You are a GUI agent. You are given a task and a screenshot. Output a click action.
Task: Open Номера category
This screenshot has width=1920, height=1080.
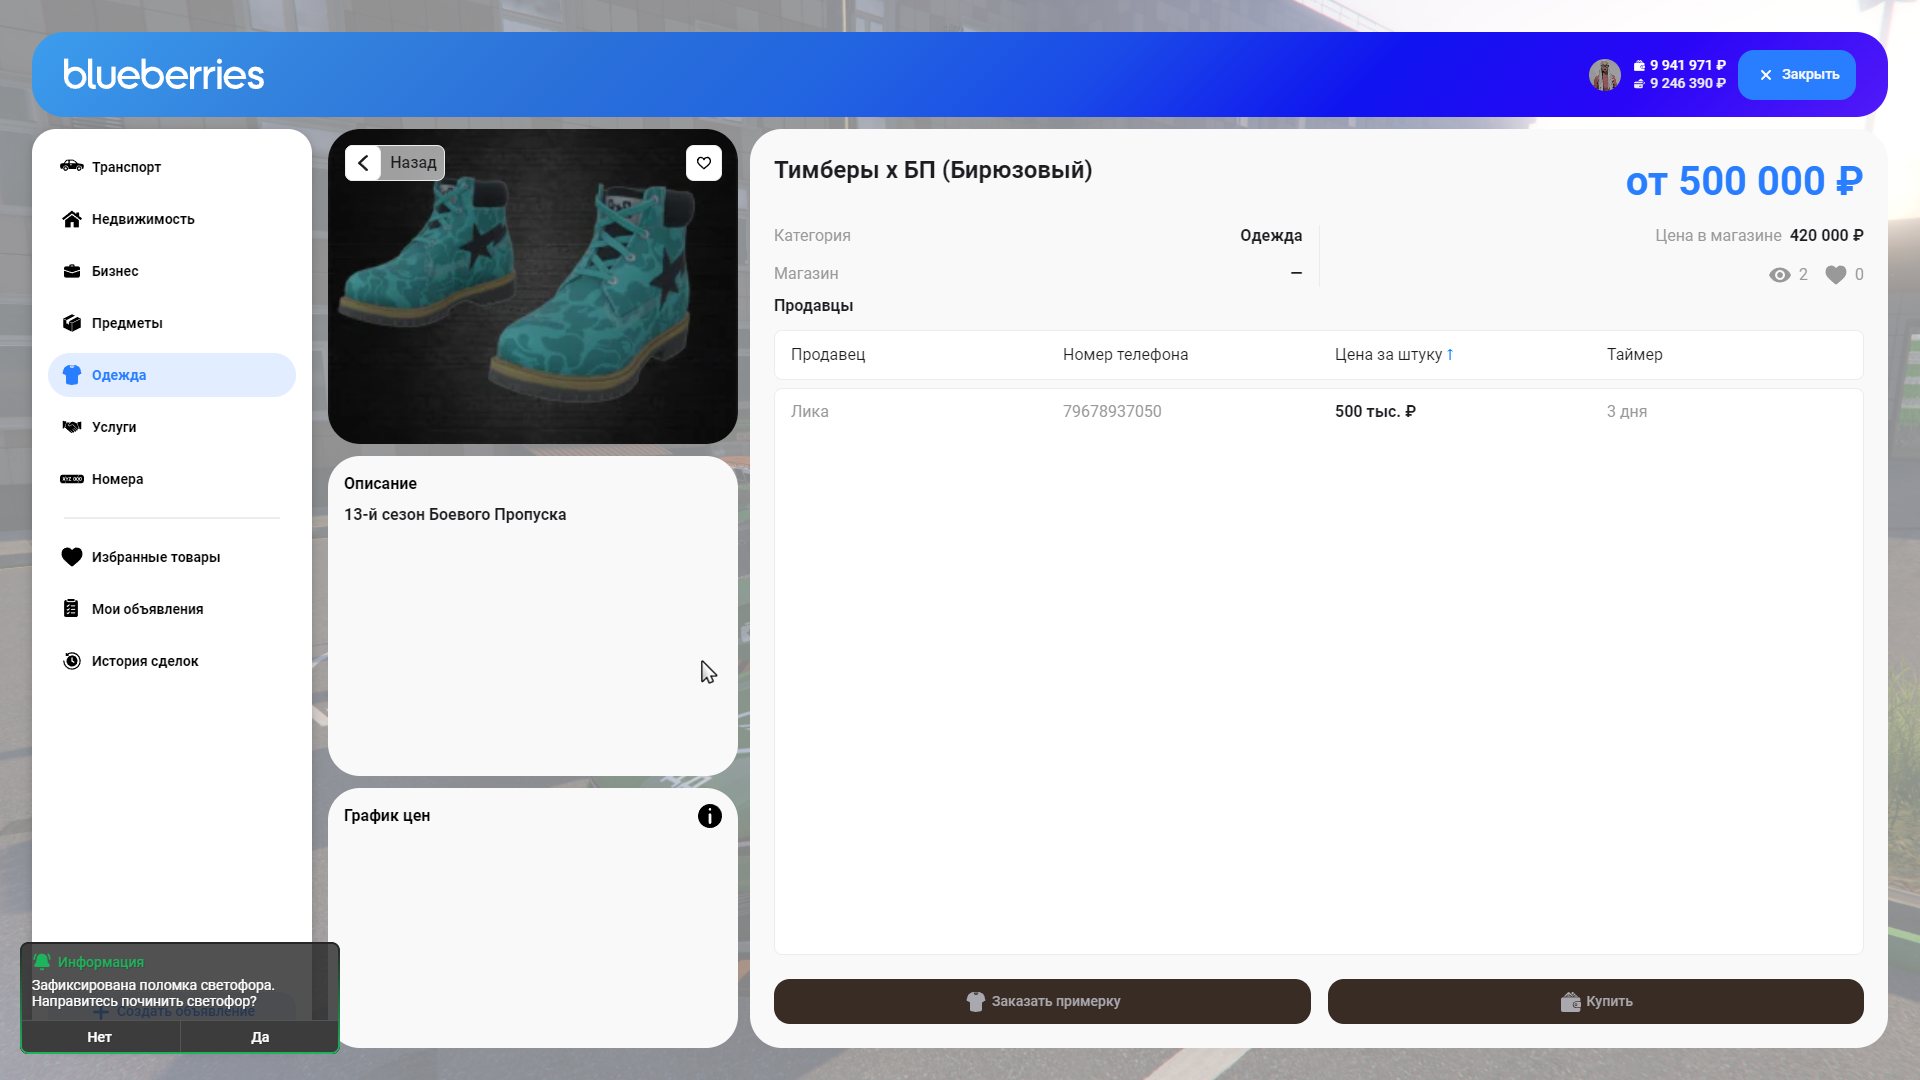point(172,479)
